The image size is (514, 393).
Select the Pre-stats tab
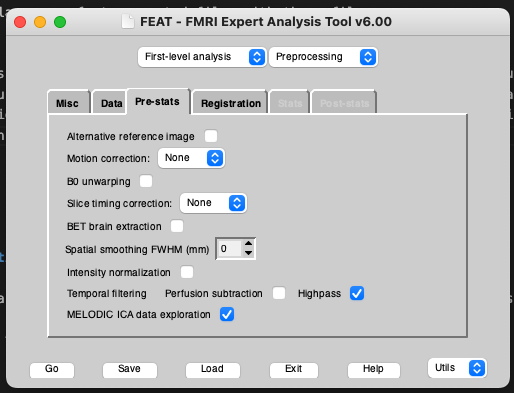[158, 102]
